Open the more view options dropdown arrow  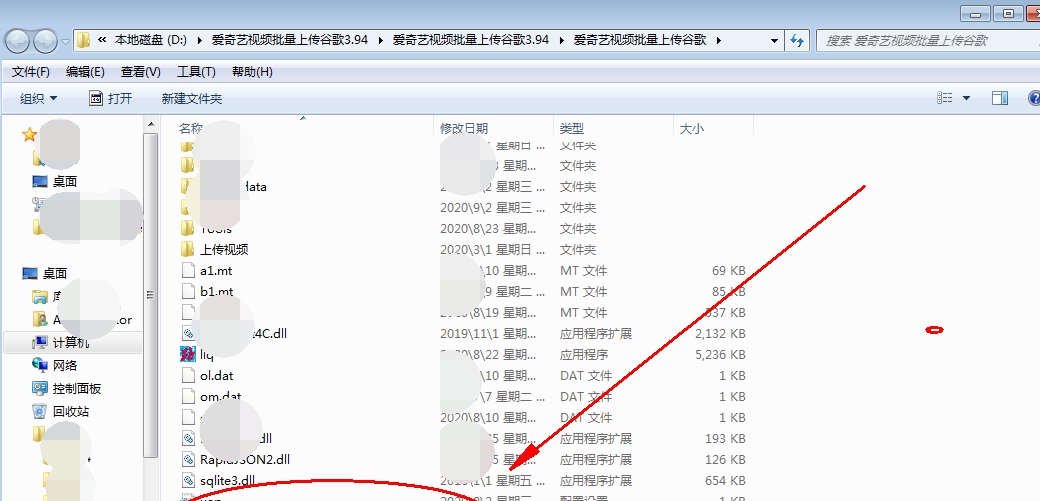pos(966,98)
